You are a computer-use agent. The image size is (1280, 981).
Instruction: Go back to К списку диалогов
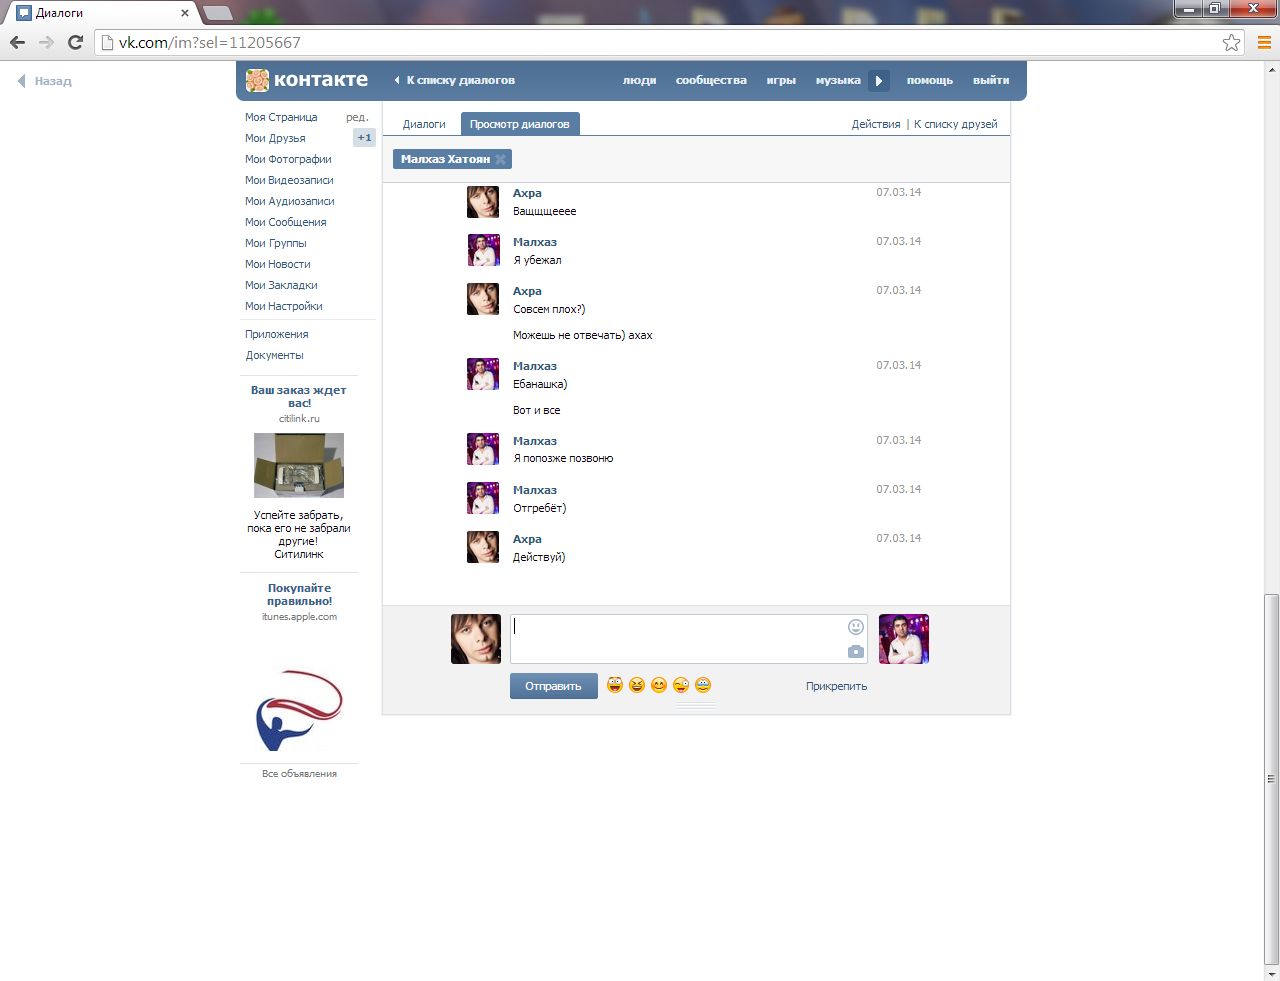[x=455, y=80]
